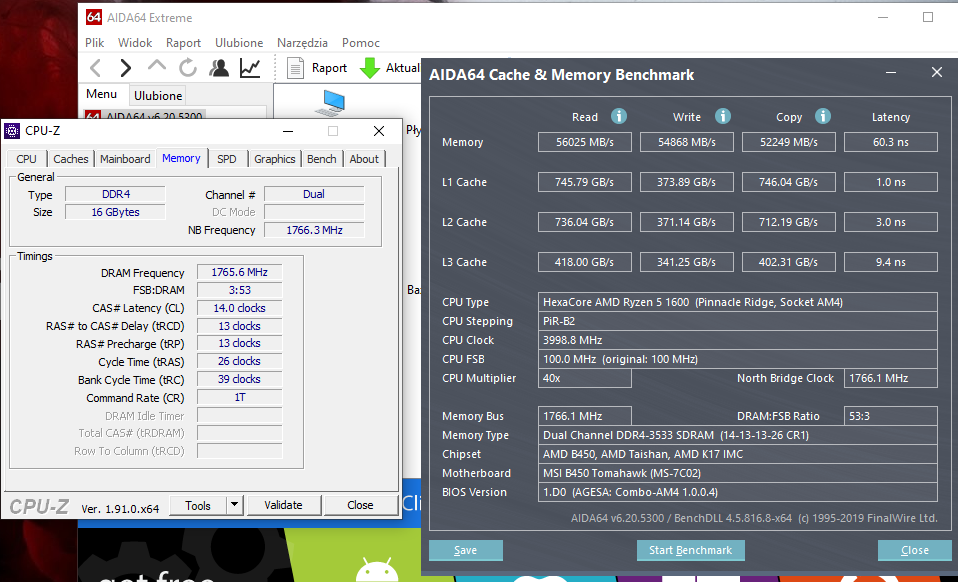Click the Copy column info icon
The height and width of the screenshot is (582, 958).
pyautogui.click(x=823, y=116)
